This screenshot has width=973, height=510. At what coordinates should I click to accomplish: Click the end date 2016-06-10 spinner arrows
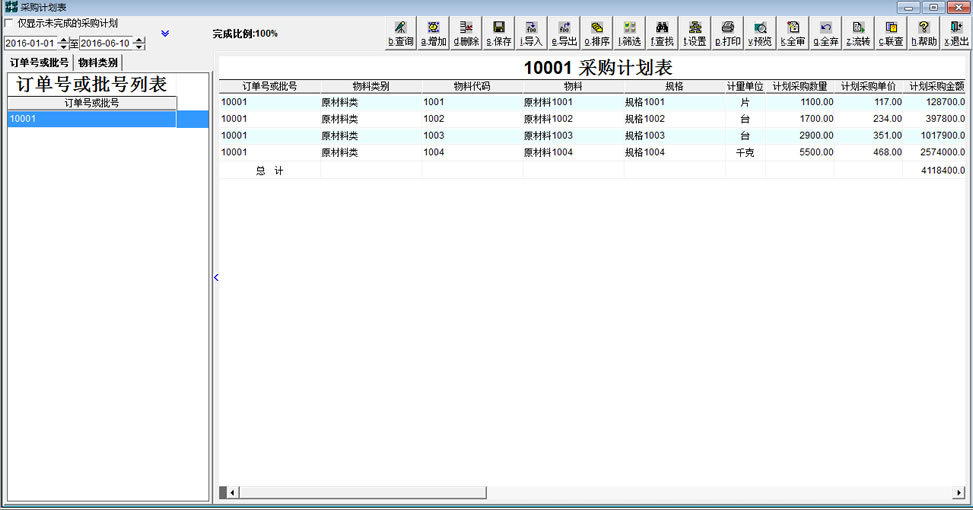139,43
